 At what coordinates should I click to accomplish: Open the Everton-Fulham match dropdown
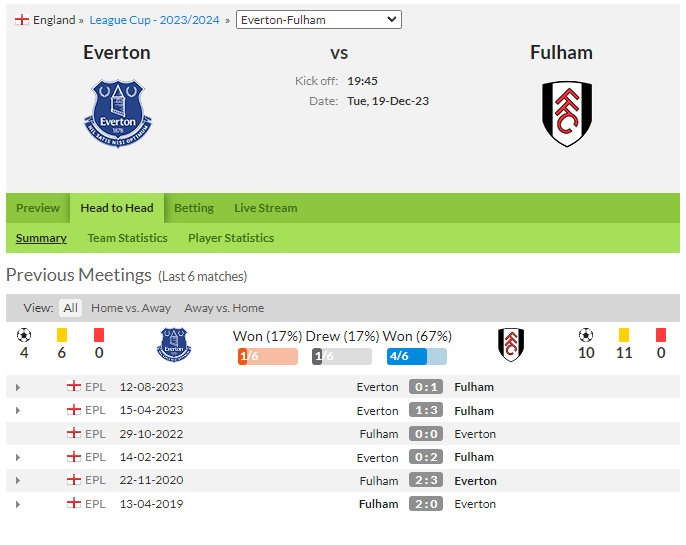coord(318,20)
